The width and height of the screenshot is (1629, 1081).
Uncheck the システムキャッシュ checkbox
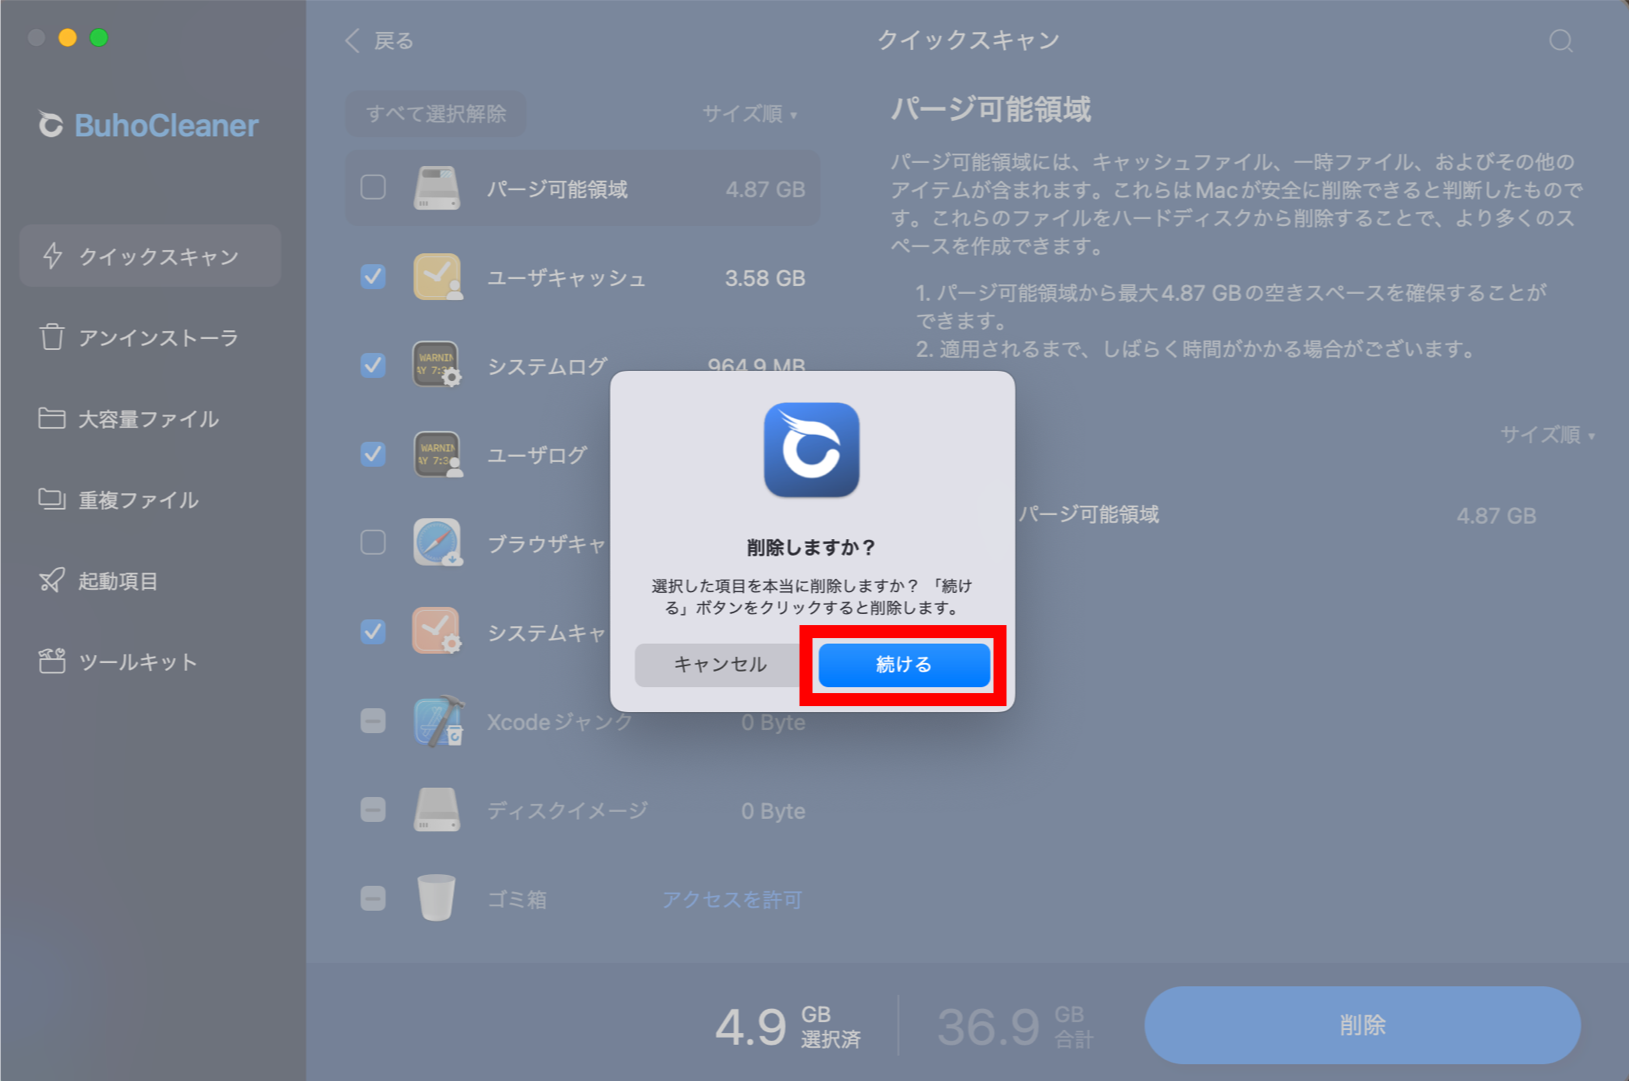tap(373, 631)
